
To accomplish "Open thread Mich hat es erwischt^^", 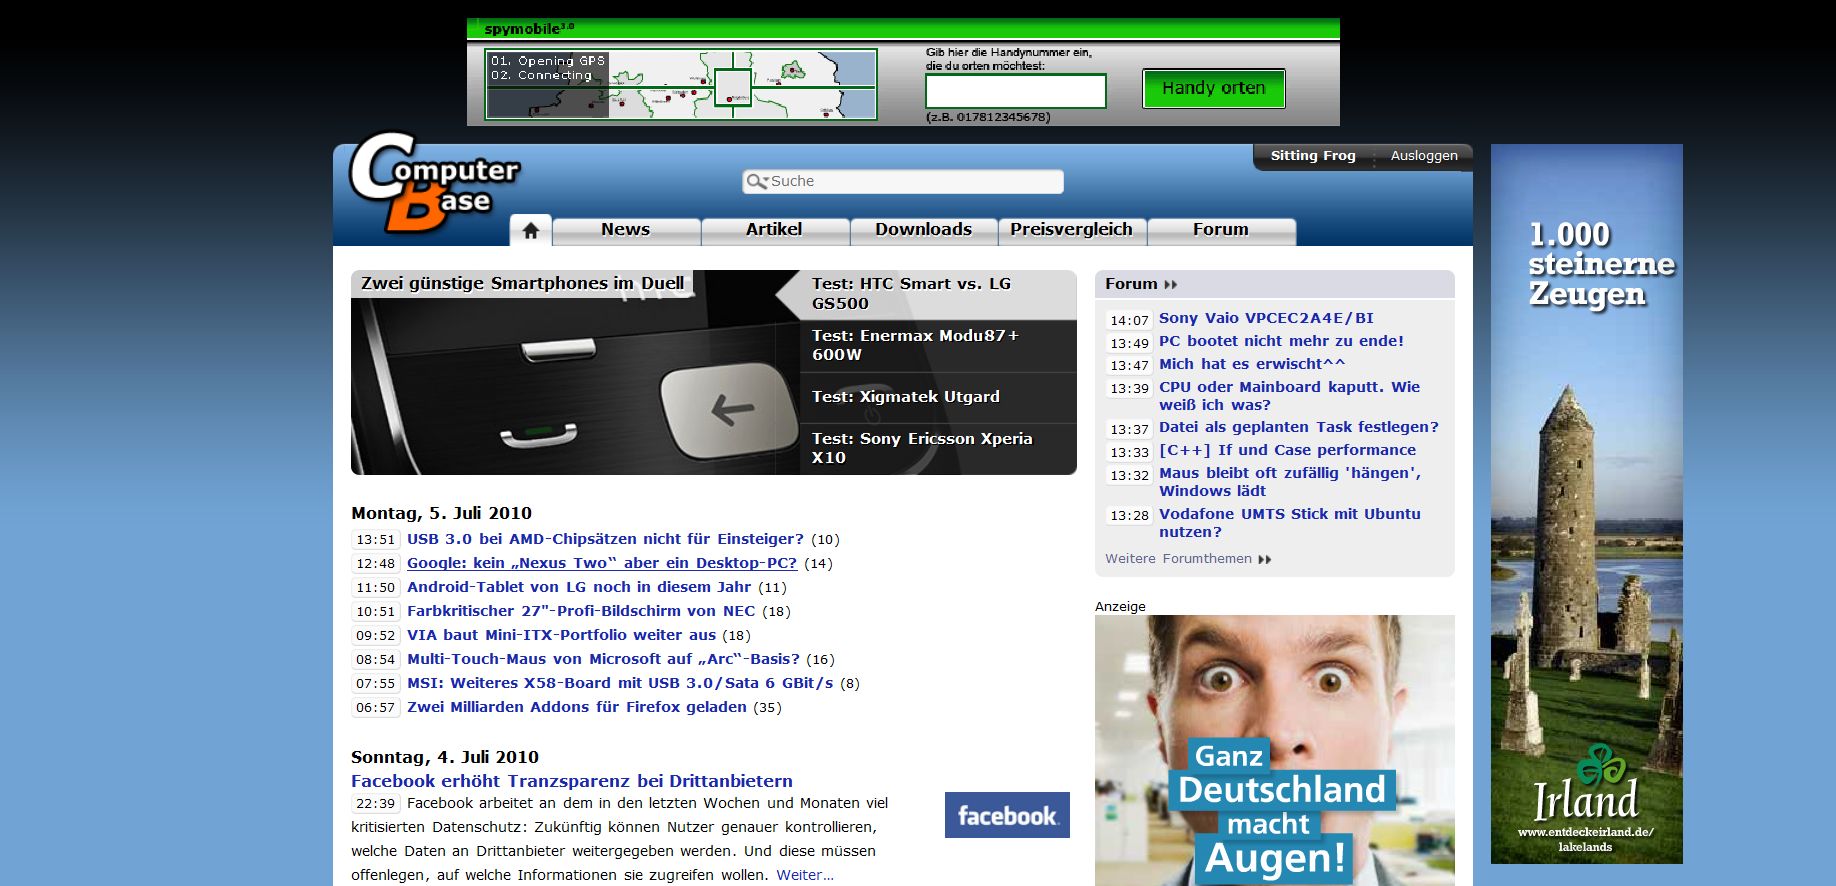I will tap(1252, 364).
